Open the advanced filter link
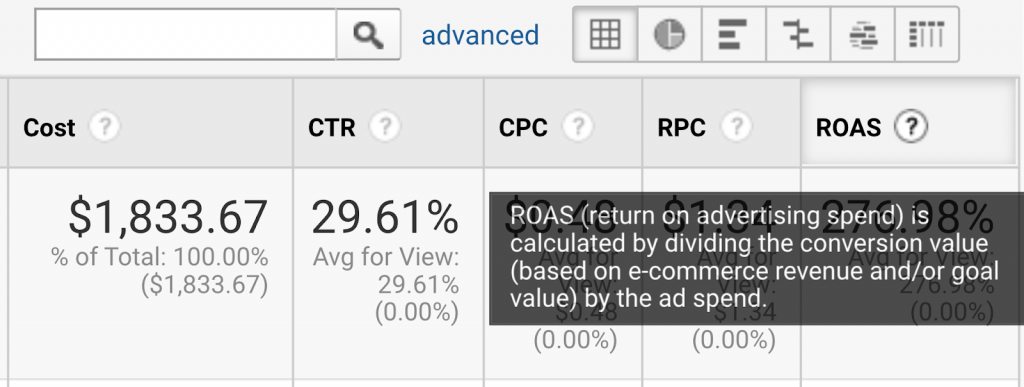 pyautogui.click(x=480, y=35)
